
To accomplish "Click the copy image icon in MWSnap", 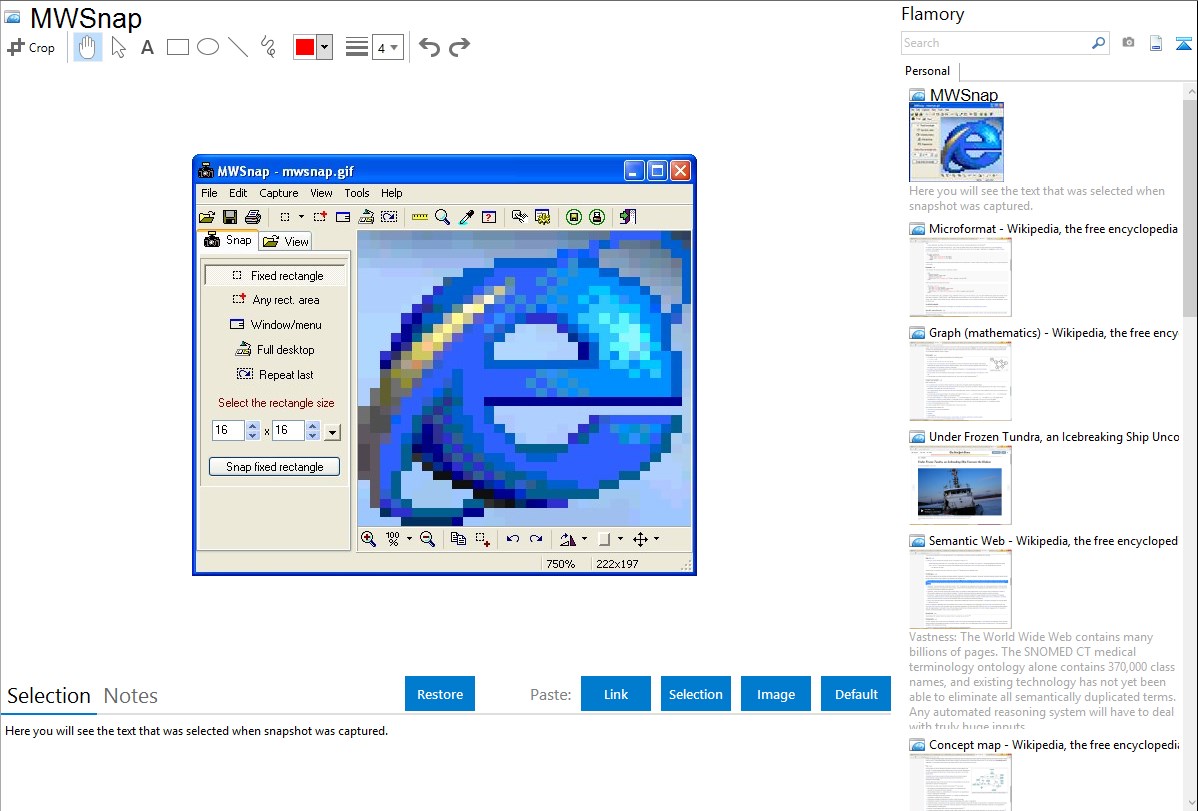I will (458, 539).
